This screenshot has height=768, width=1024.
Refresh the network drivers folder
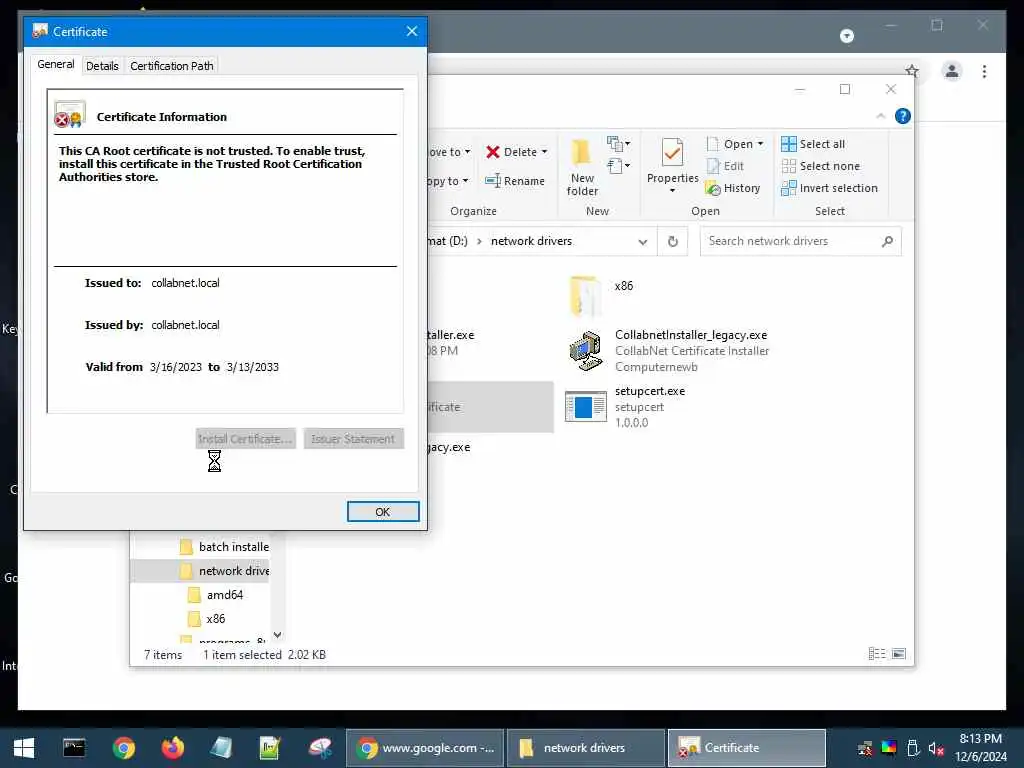[x=673, y=242]
